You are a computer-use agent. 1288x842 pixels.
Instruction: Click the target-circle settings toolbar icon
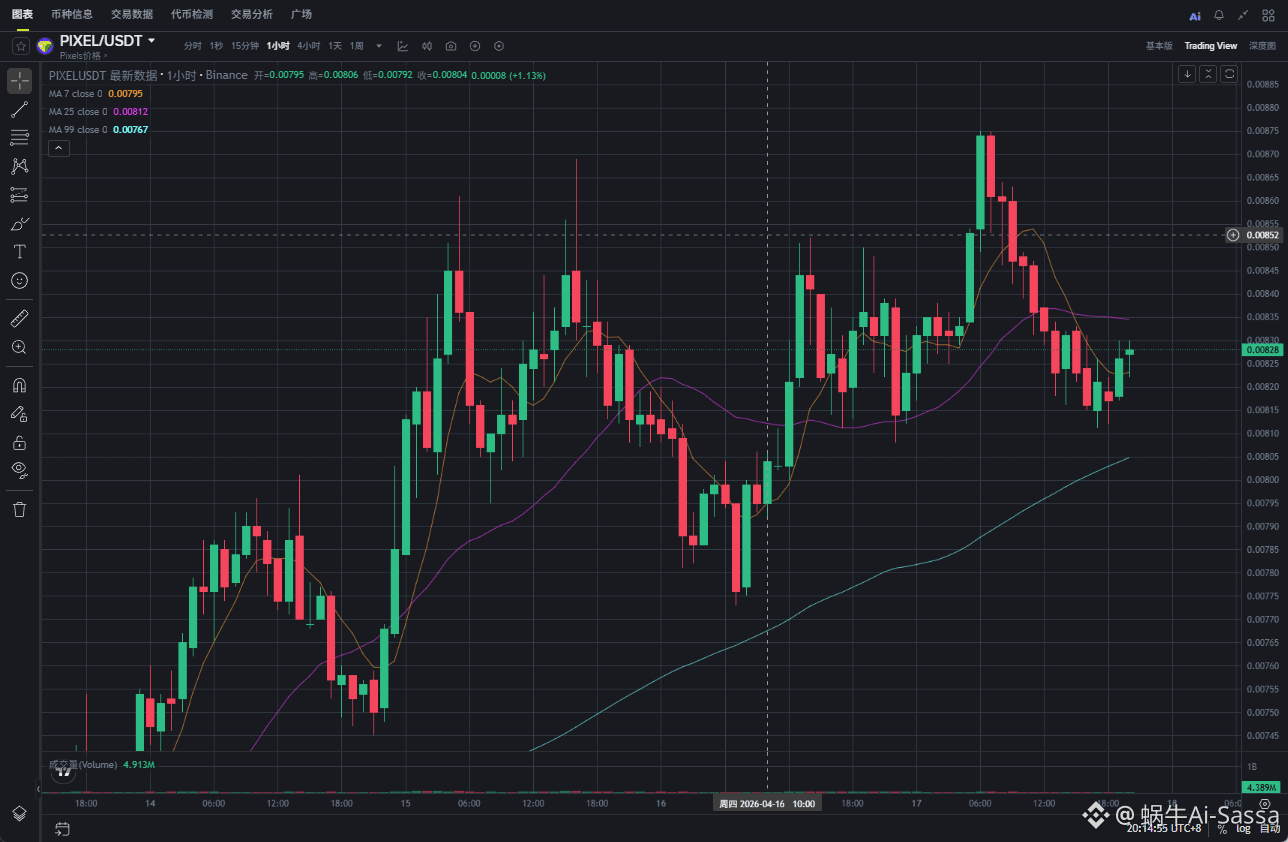click(499, 46)
